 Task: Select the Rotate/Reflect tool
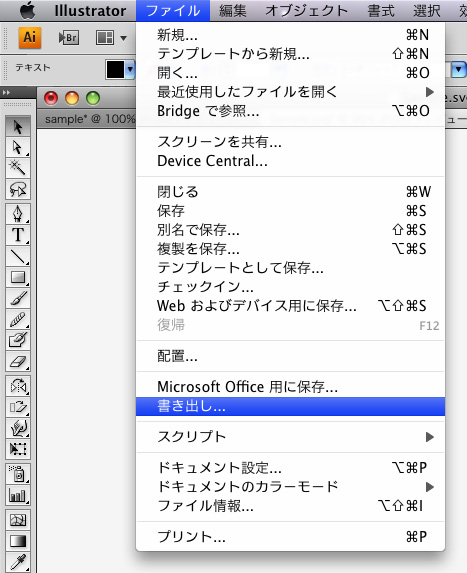[18, 386]
